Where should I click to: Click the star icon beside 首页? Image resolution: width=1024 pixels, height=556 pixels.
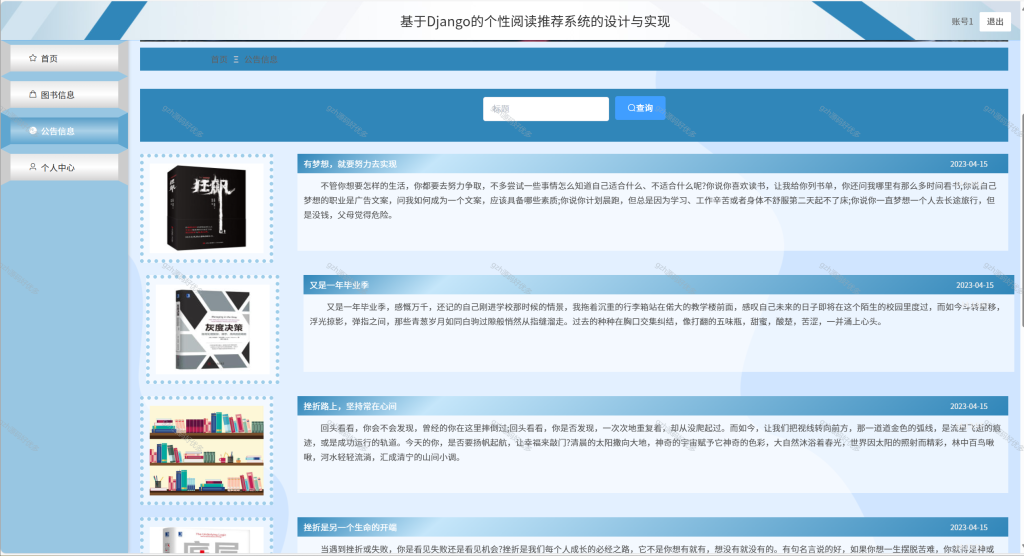tap(33, 58)
